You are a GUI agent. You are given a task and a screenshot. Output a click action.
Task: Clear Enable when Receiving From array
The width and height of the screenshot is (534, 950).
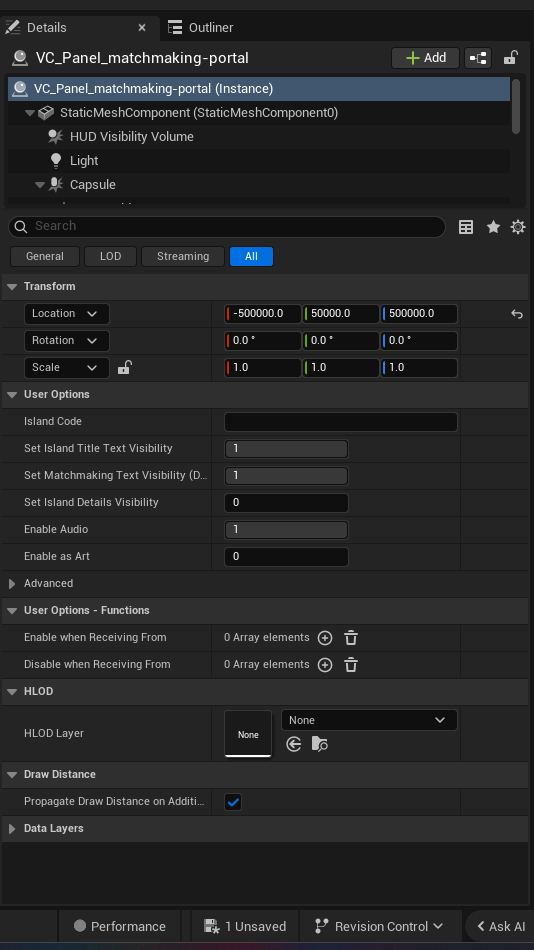351,638
